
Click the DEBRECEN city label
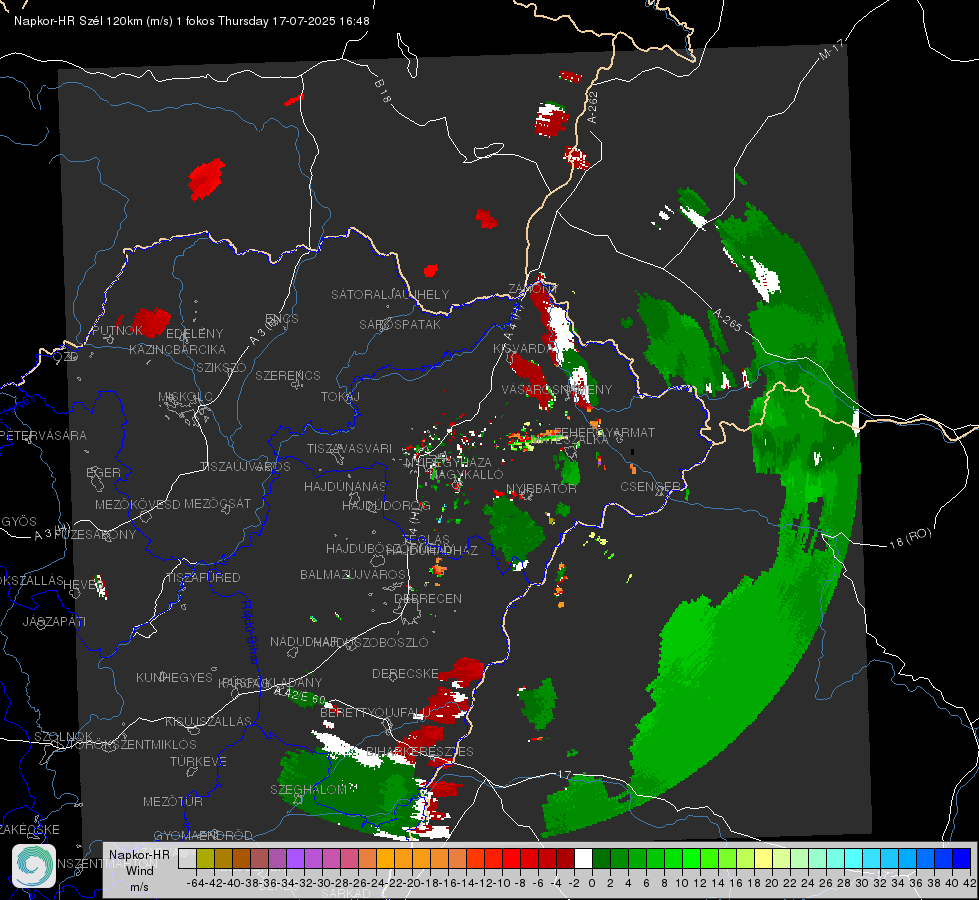[x=428, y=598]
